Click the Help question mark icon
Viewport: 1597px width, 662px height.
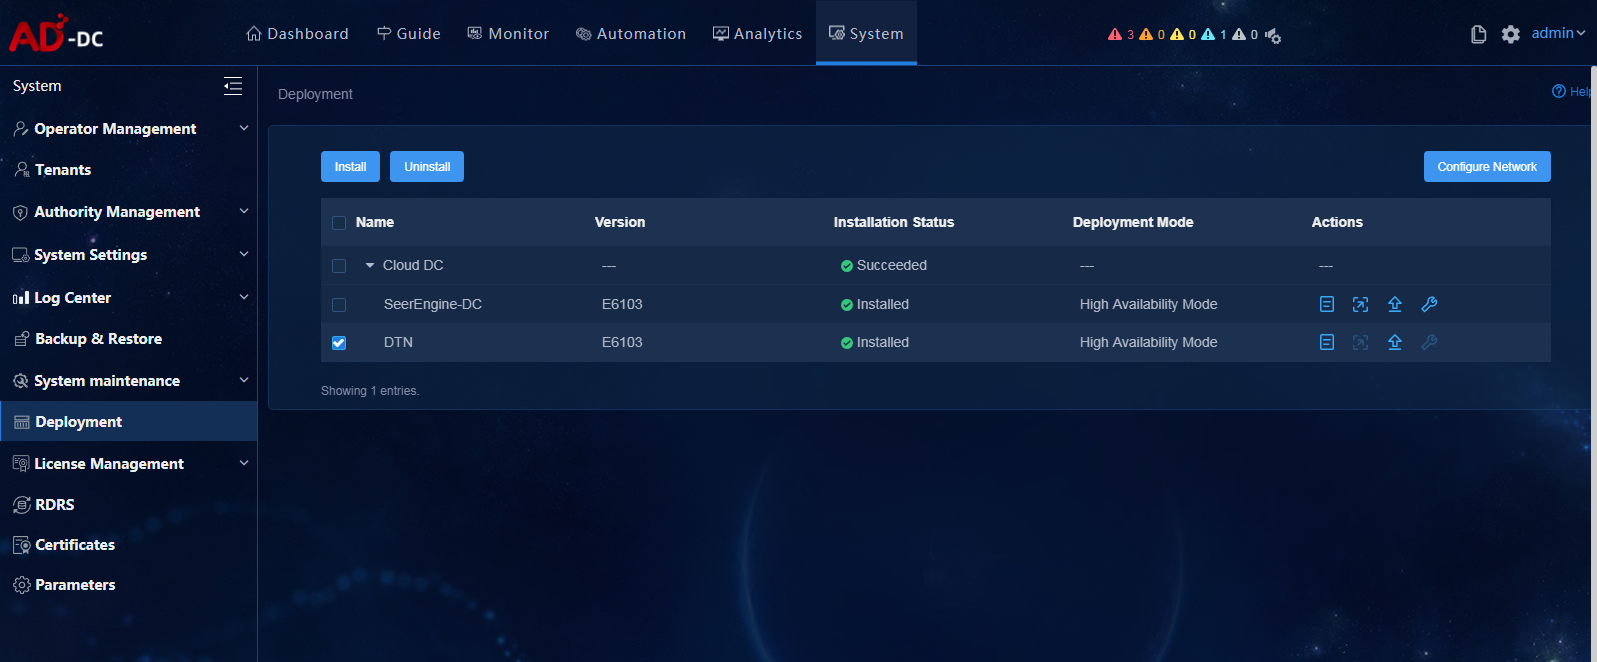pos(1559,91)
